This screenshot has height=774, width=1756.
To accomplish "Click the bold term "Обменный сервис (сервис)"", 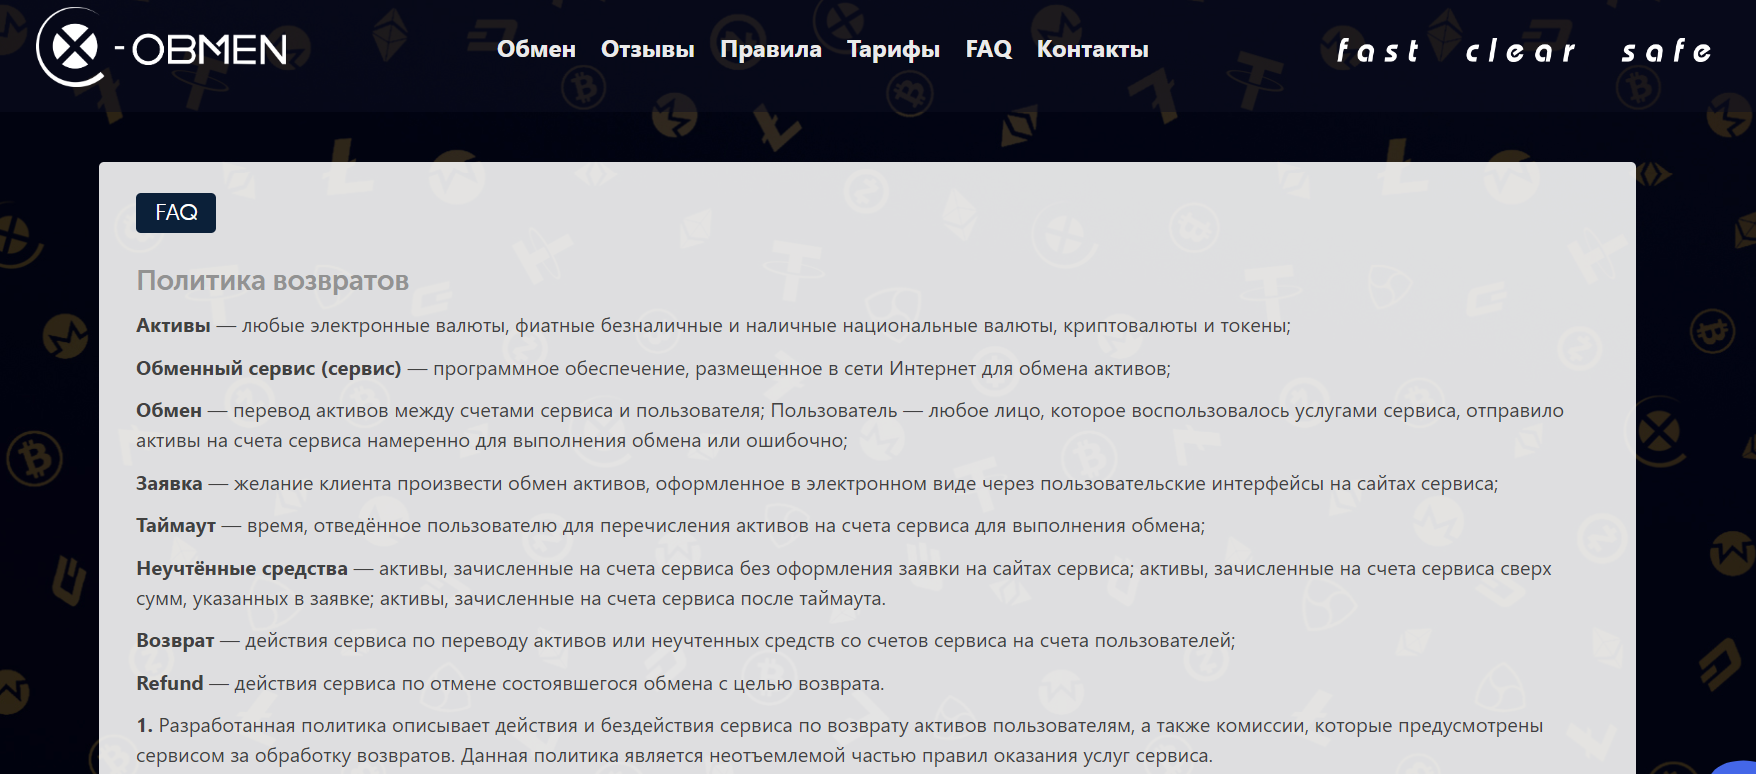I will [x=269, y=369].
